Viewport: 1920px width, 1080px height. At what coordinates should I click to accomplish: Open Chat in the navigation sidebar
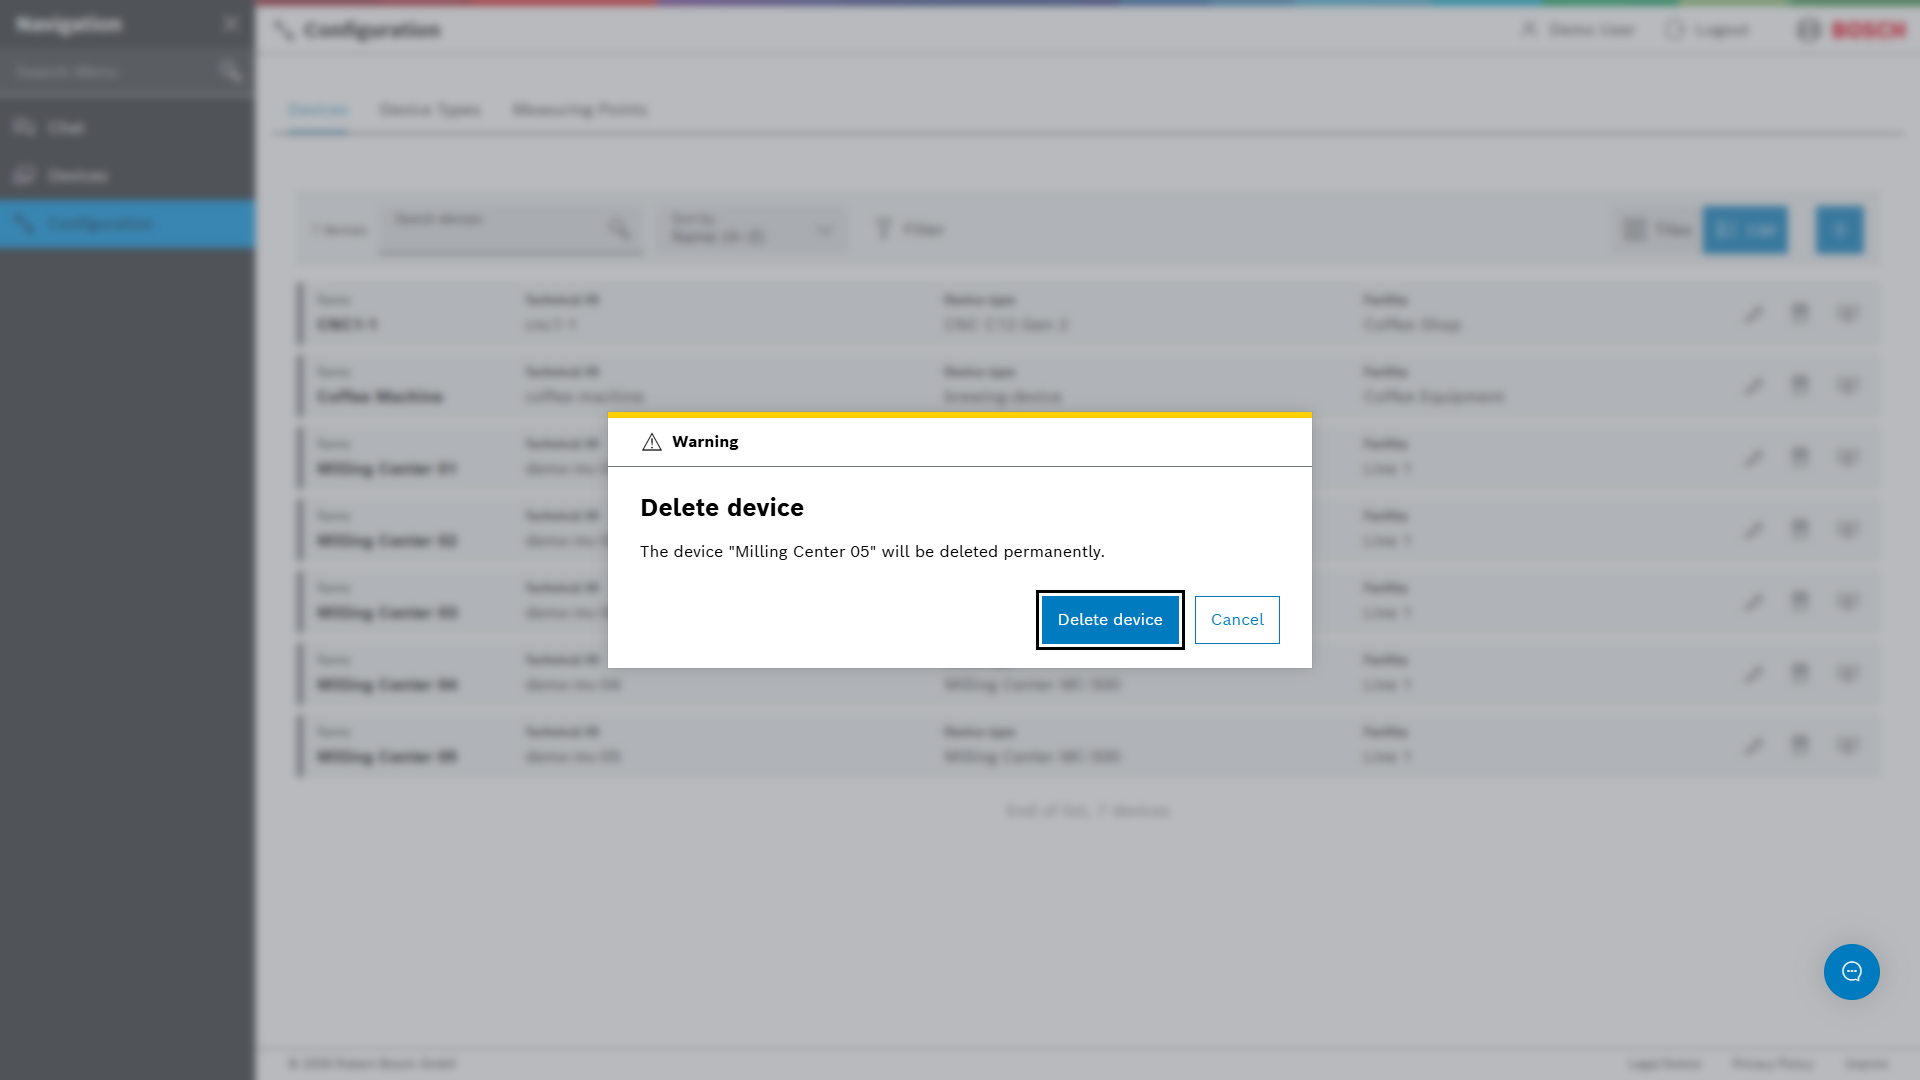click(x=127, y=128)
